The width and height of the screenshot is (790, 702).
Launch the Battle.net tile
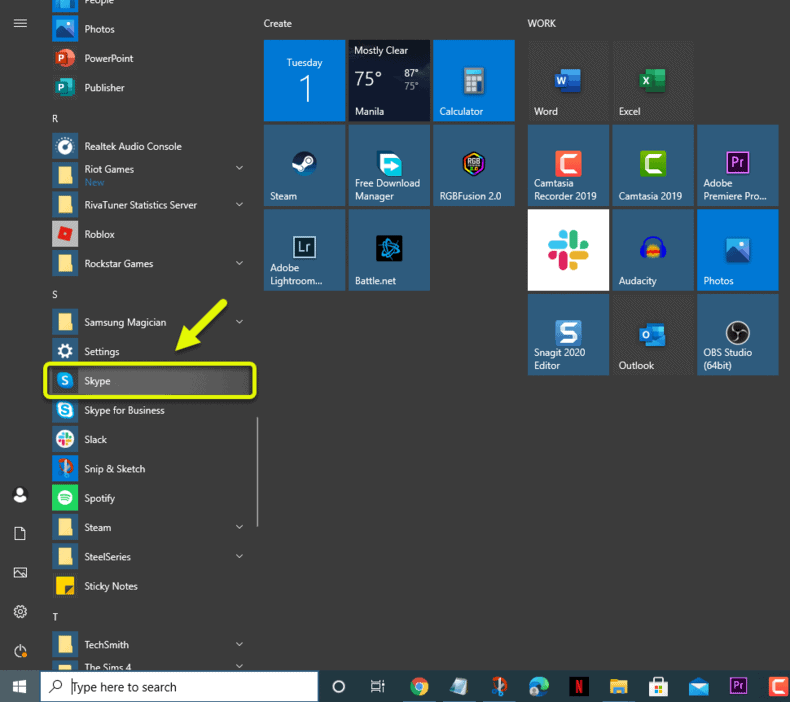[389, 250]
